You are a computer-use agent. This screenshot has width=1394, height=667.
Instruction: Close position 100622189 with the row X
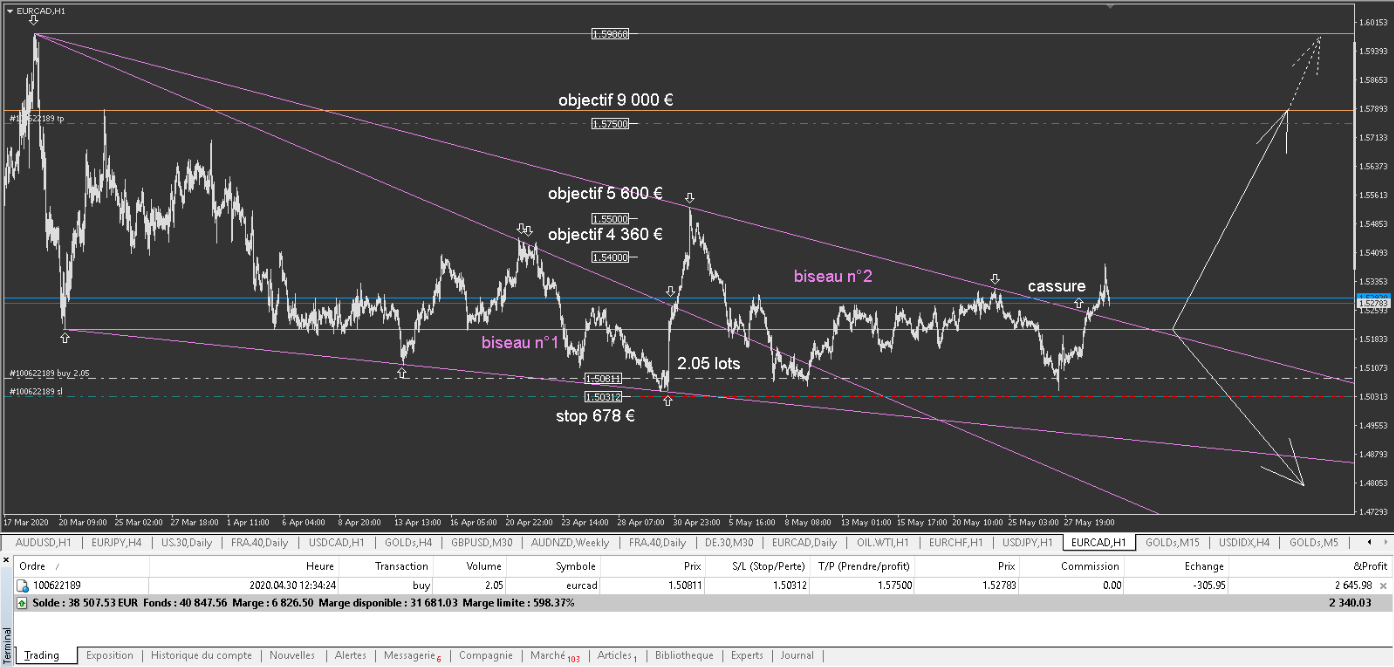pyautogui.click(x=1383, y=586)
